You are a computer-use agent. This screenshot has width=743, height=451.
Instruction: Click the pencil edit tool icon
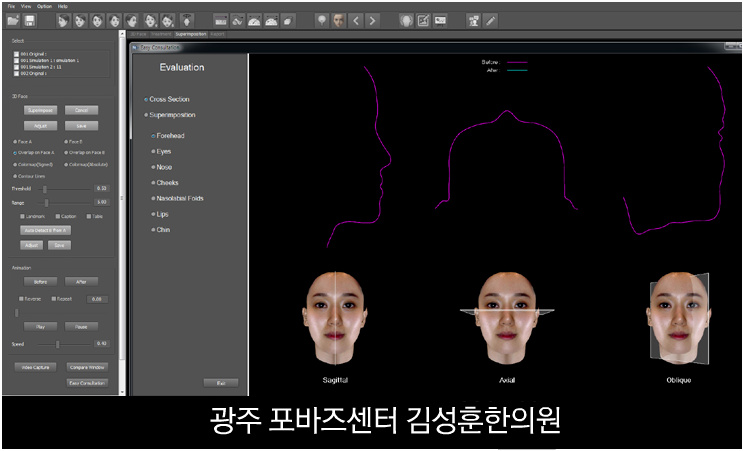pos(490,20)
